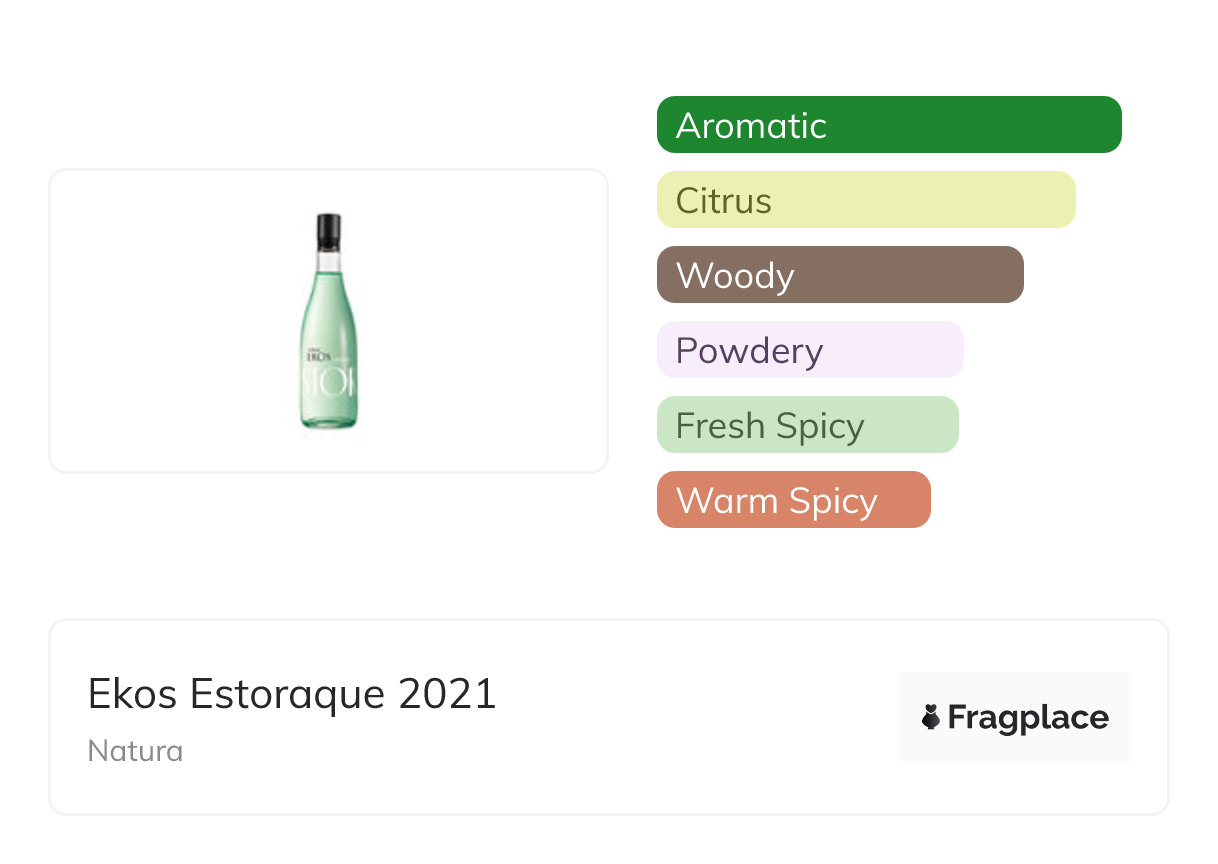
Task: Click the word Ekos in the title
Action: [x=131, y=693]
